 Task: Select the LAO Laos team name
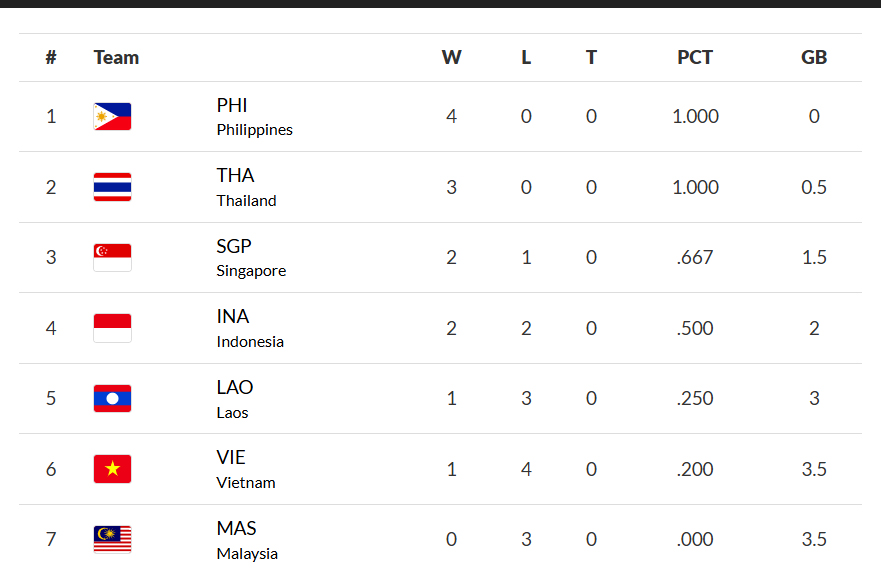point(235,399)
